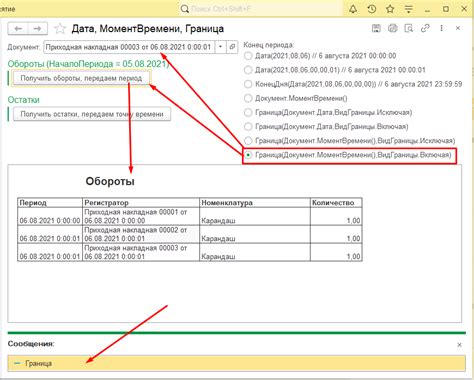The height and width of the screenshot is (380, 474).
Task: Add form to favorites star
Action: [60, 29]
